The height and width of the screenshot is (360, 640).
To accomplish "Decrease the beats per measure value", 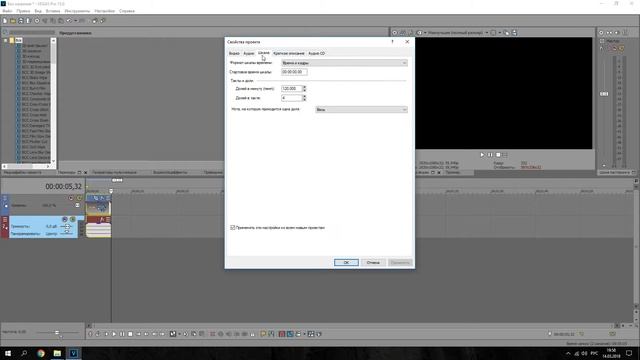I will [x=304, y=100].
